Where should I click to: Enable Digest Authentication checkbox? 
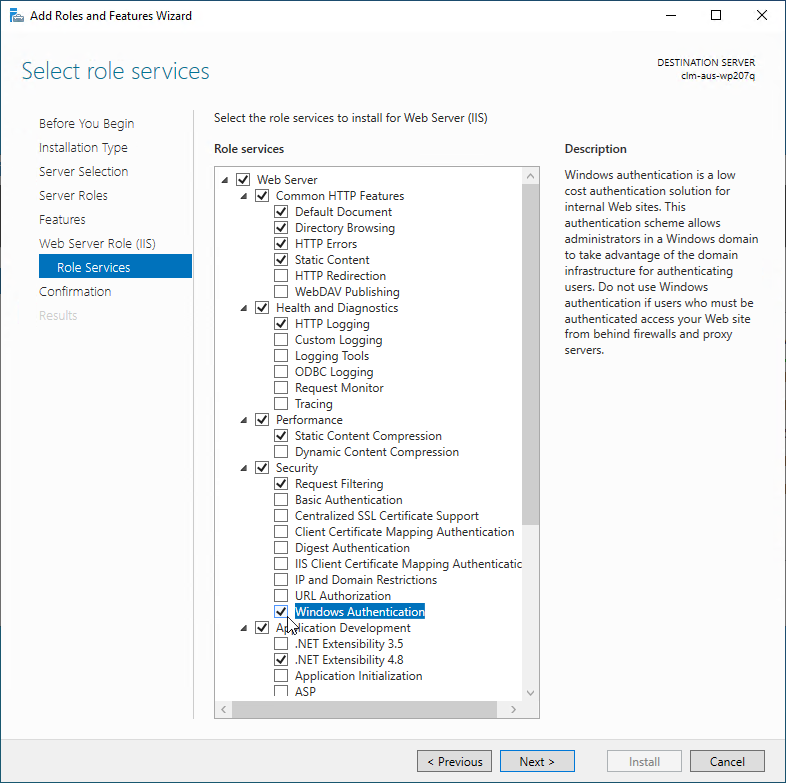point(281,548)
